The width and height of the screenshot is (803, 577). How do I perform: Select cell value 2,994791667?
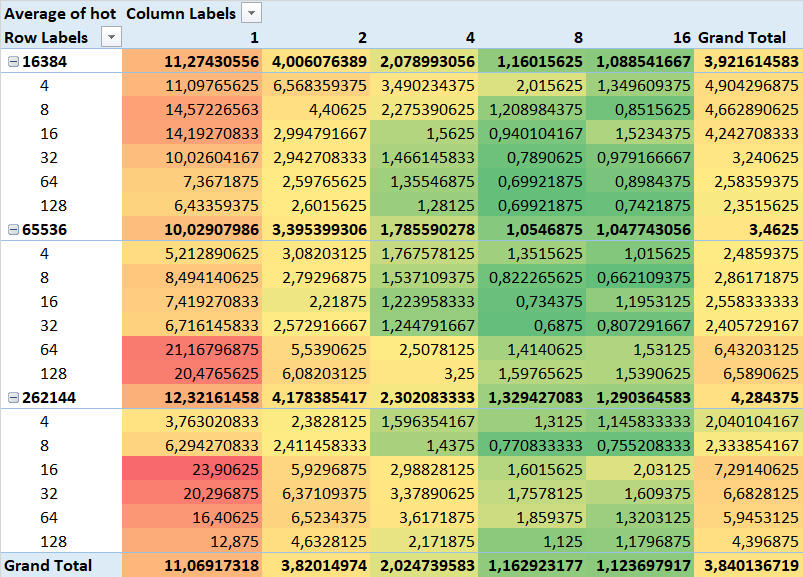(x=320, y=134)
